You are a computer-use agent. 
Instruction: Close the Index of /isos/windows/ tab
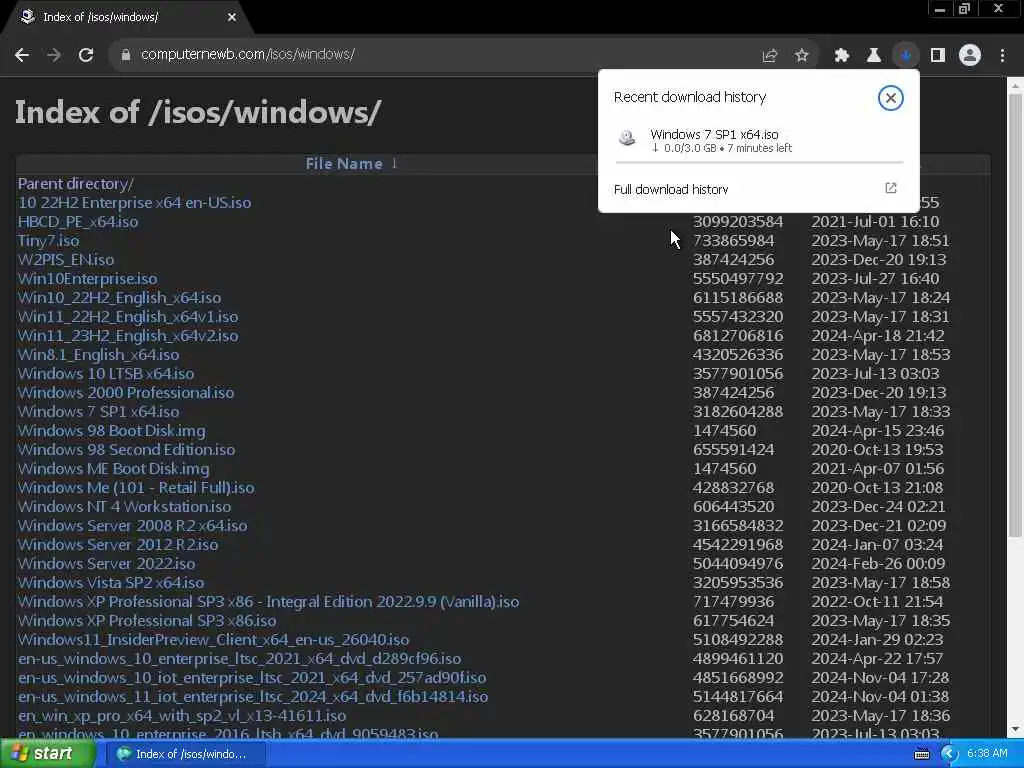232,17
